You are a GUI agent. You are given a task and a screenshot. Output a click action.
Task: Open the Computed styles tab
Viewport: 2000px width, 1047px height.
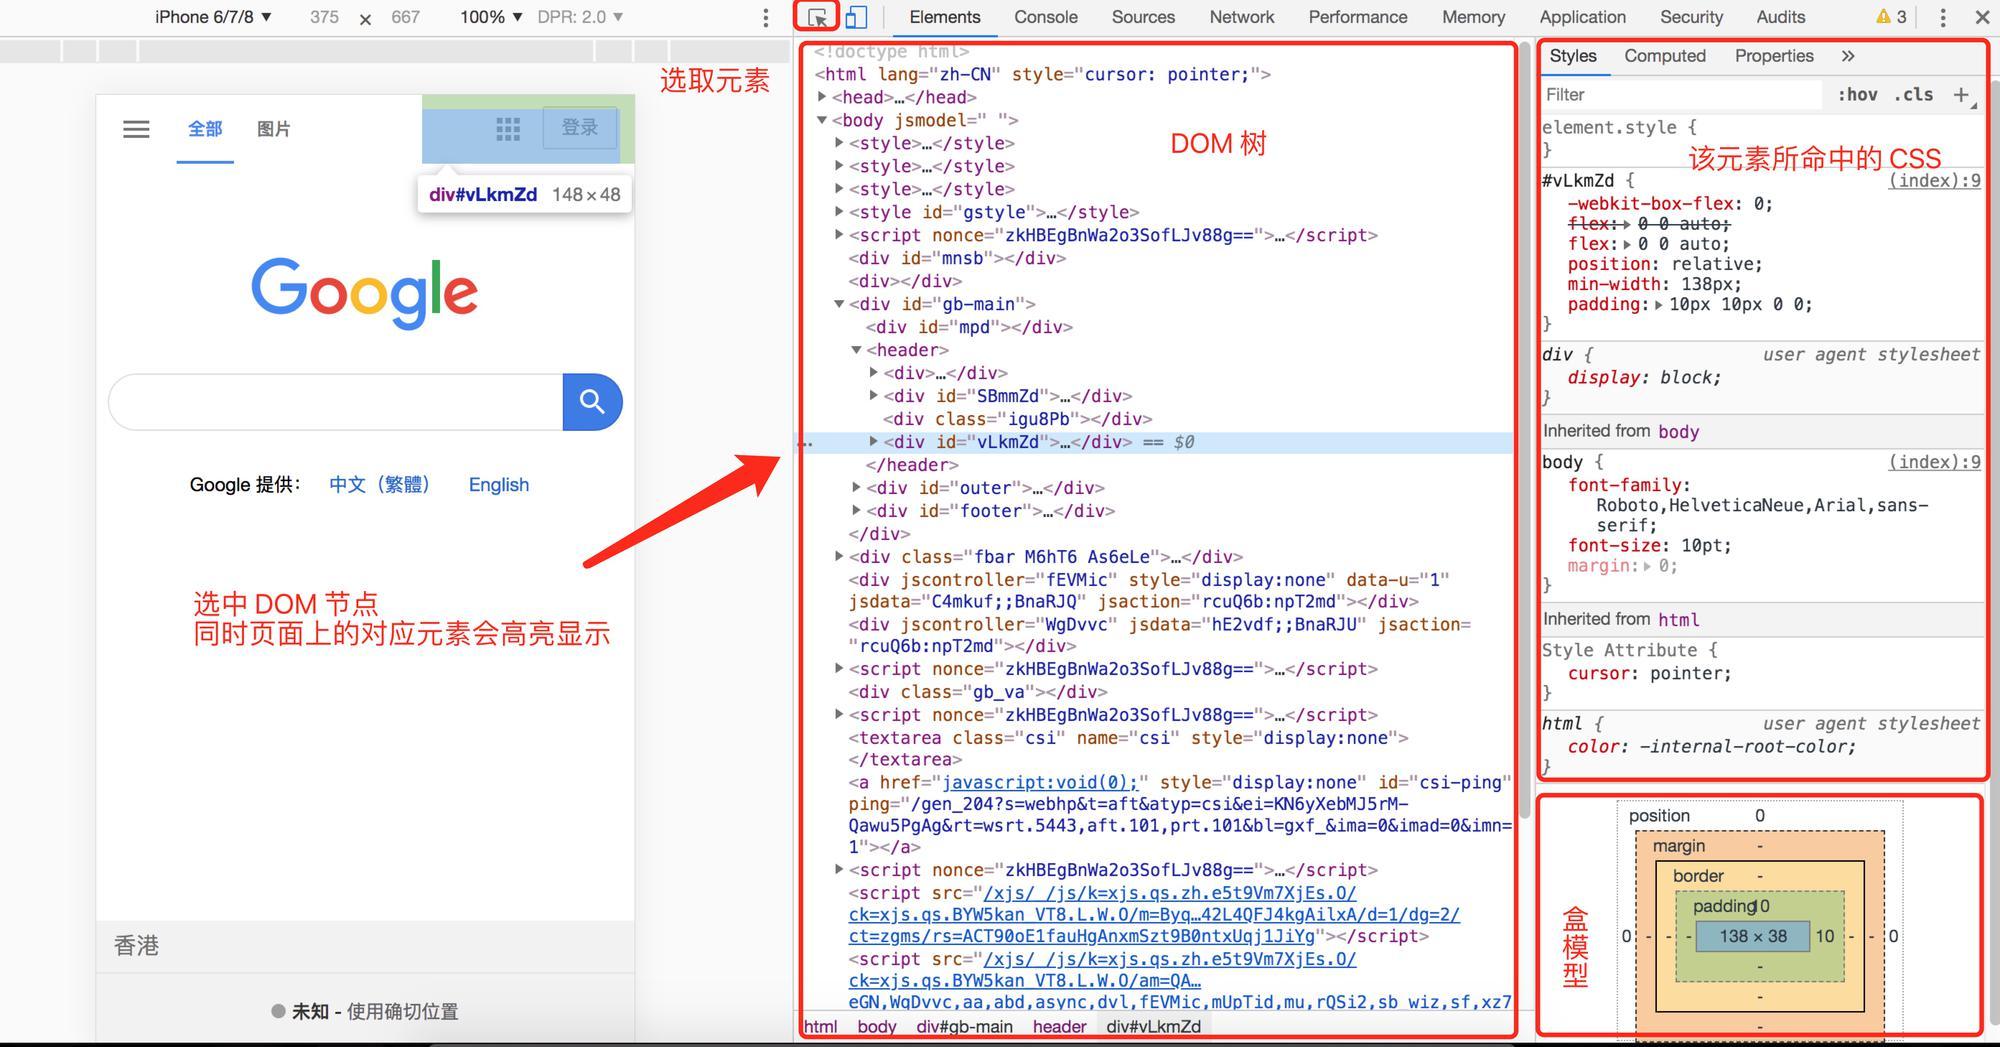tap(1664, 56)
